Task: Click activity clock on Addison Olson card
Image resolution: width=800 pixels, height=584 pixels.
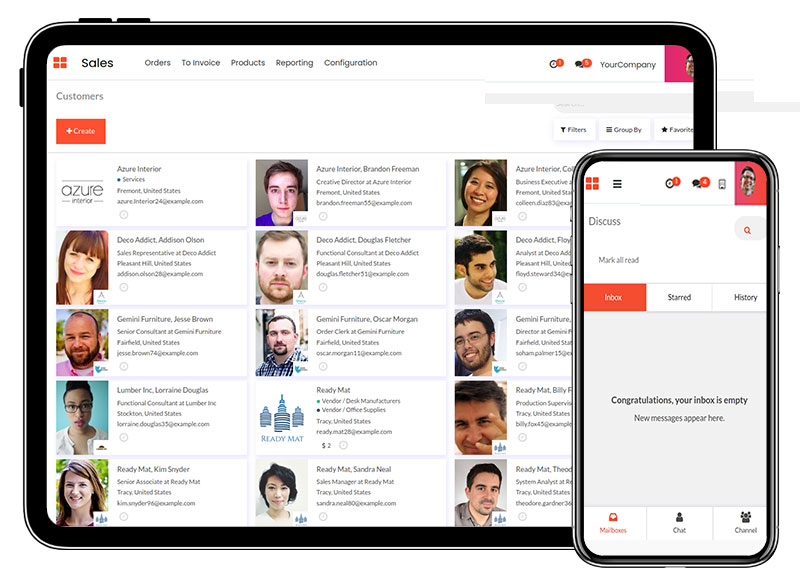Action: 123,287
